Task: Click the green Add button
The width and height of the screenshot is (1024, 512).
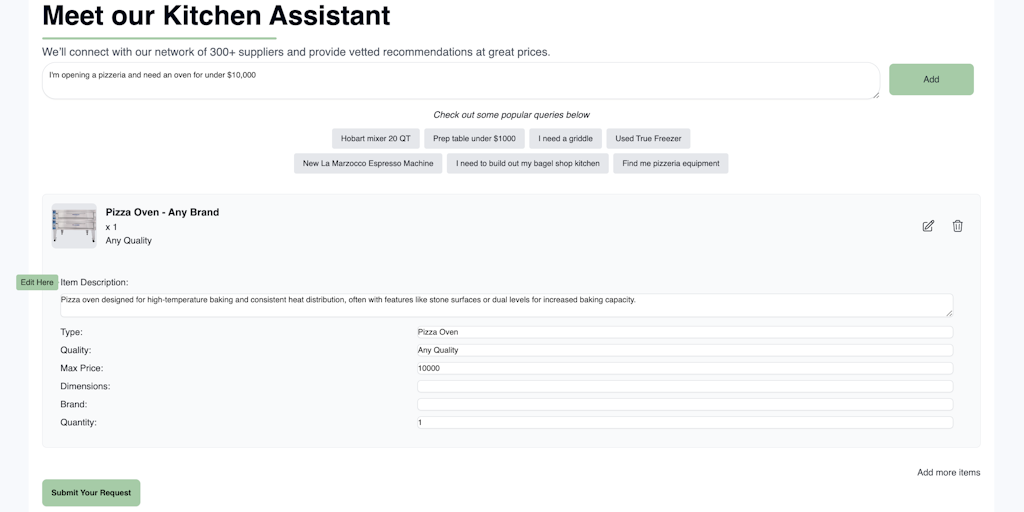Action: [x=931, y=80]
